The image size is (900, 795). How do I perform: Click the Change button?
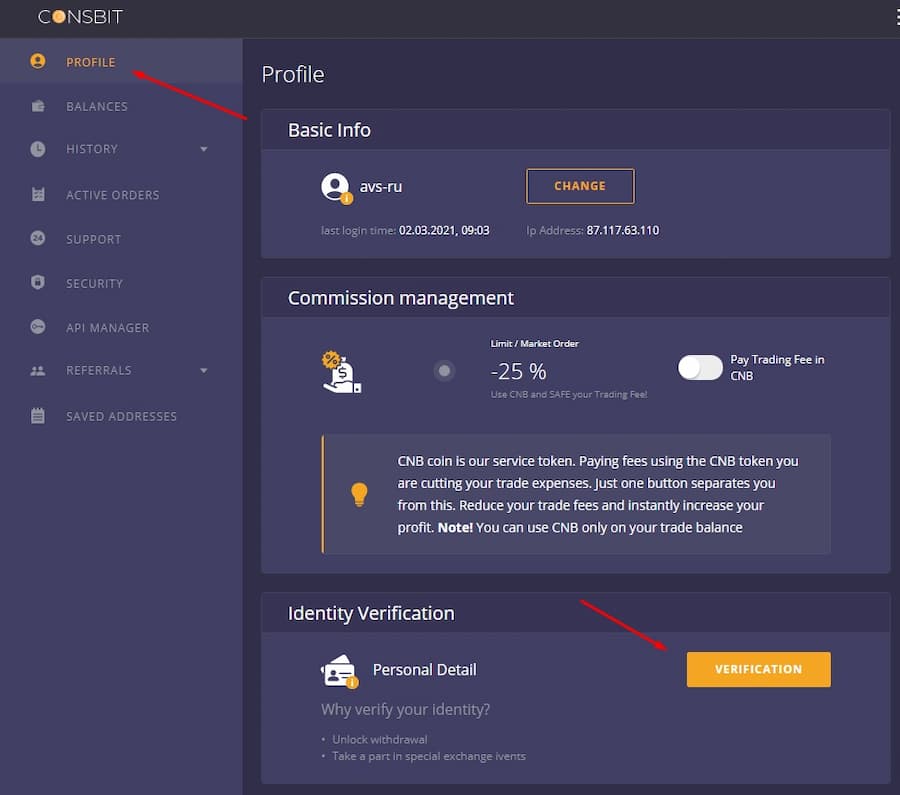coord(580,186)
